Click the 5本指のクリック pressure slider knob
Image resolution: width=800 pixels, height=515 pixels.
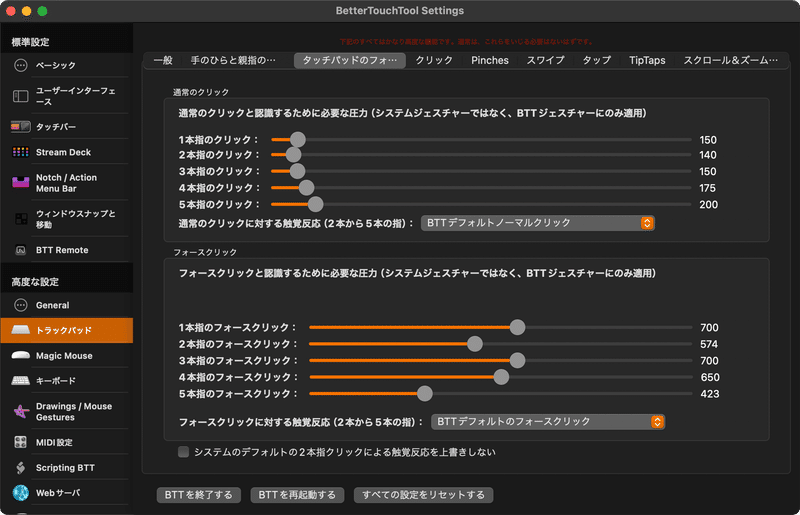[315, 204]
